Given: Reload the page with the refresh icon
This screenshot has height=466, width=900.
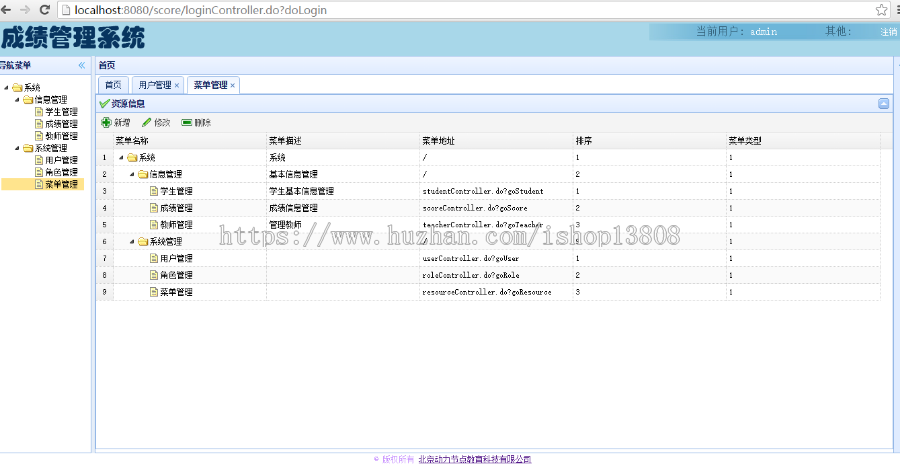Looking at the screenshot, I should tap(45, 10).
